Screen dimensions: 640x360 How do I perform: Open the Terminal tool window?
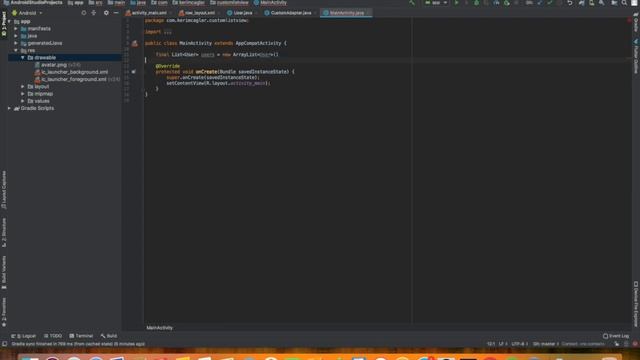tap(81, 336)
